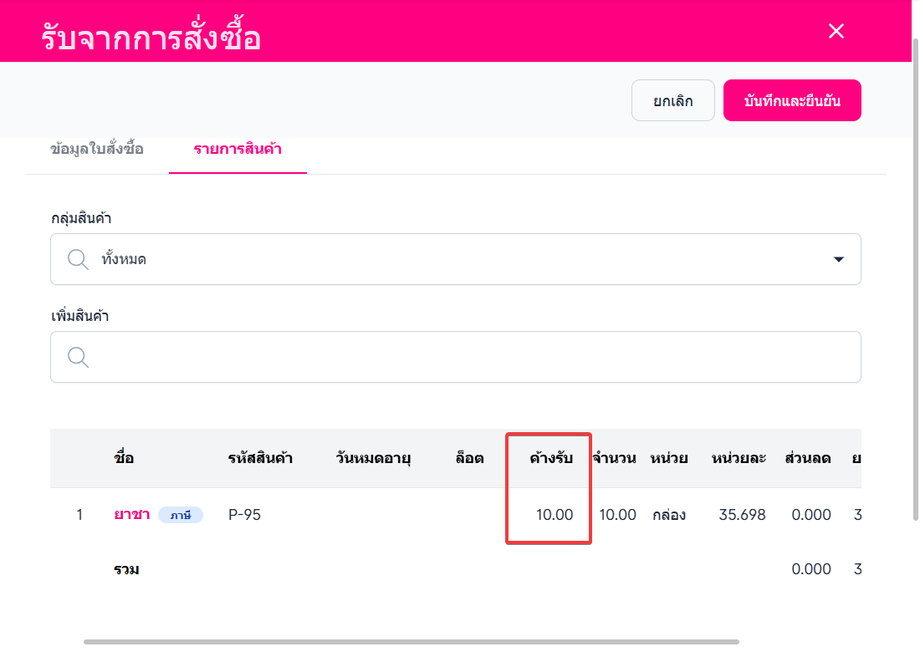Click the vertical scrollbar on the right edge
Screen dimensions: 920x662
point(916,279)
